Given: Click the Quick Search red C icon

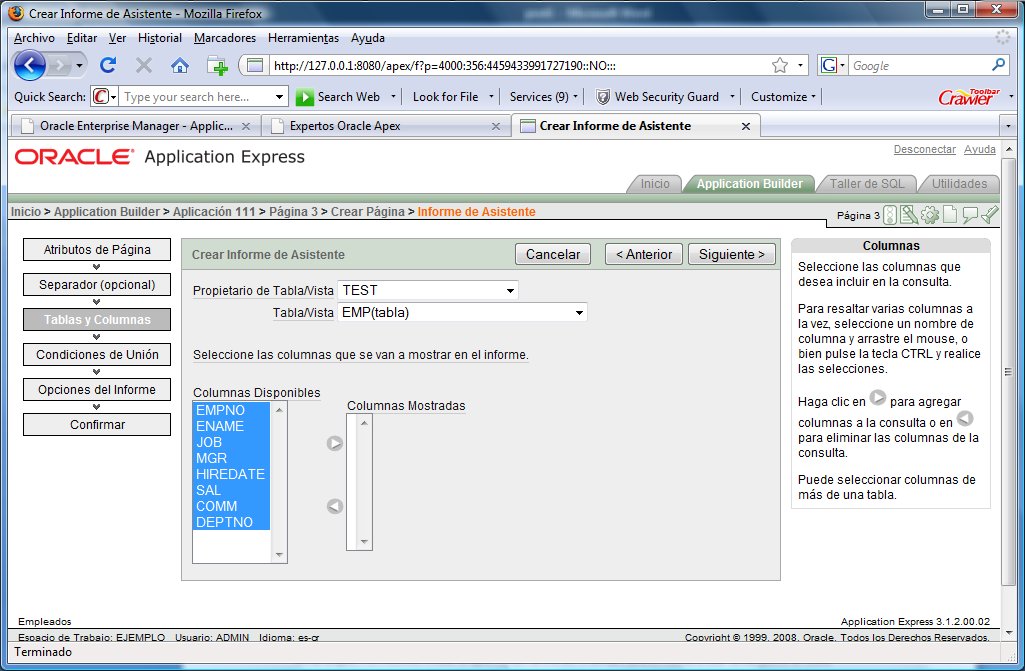Looking at the screenshot, I should click(x=101, y=97).
